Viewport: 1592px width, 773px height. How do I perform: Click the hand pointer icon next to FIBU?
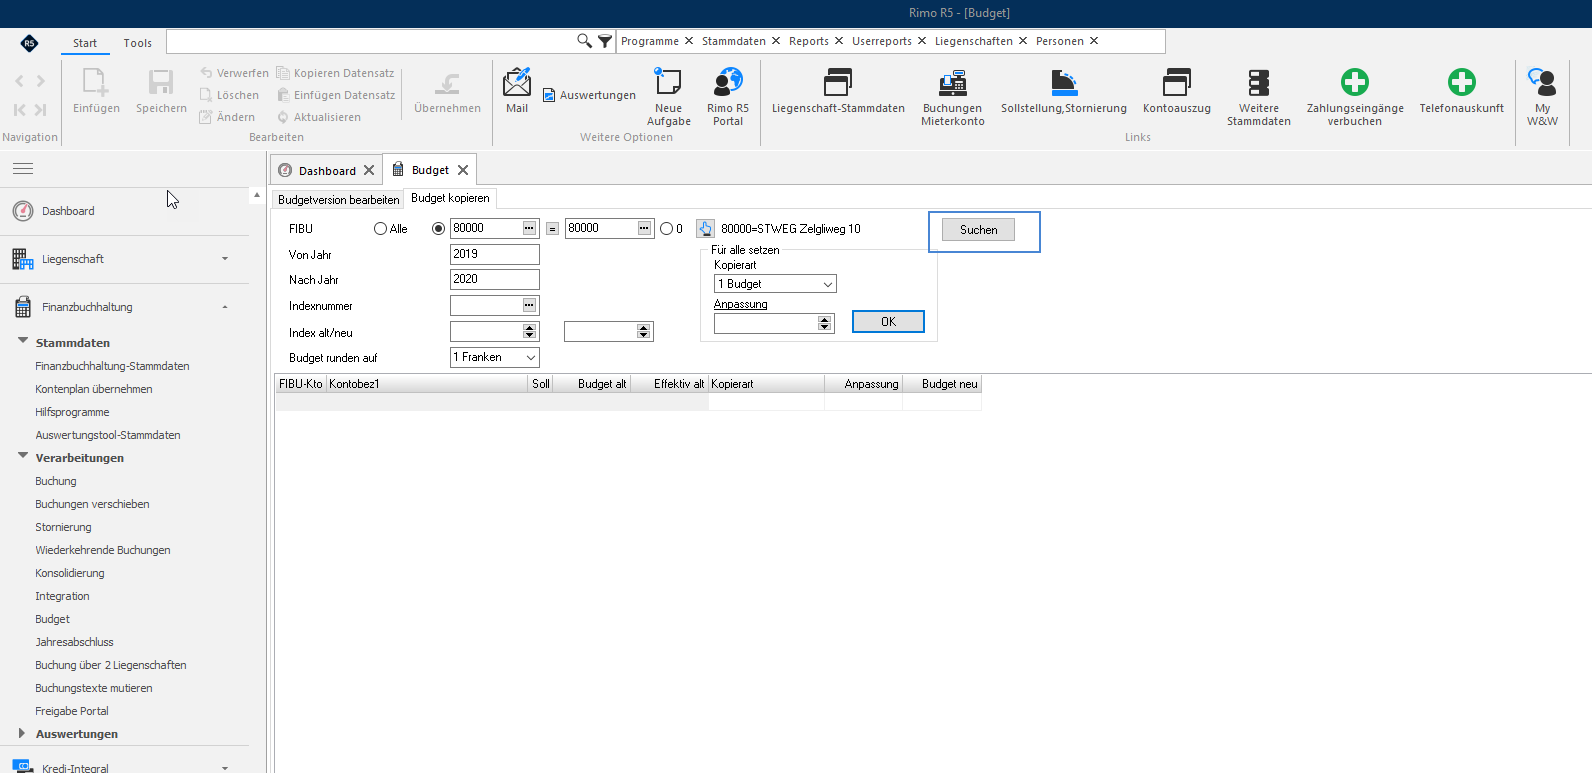tap(706, 228)
